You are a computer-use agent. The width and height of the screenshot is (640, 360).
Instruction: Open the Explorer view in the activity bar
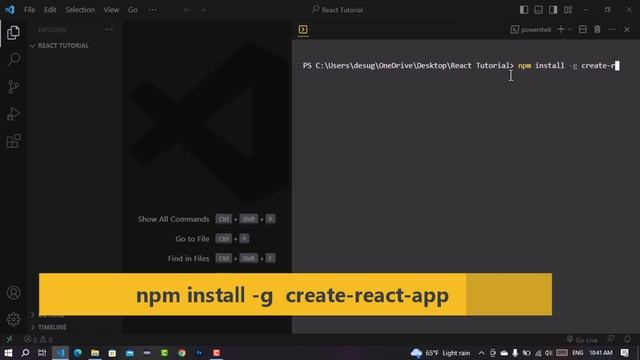13,33
